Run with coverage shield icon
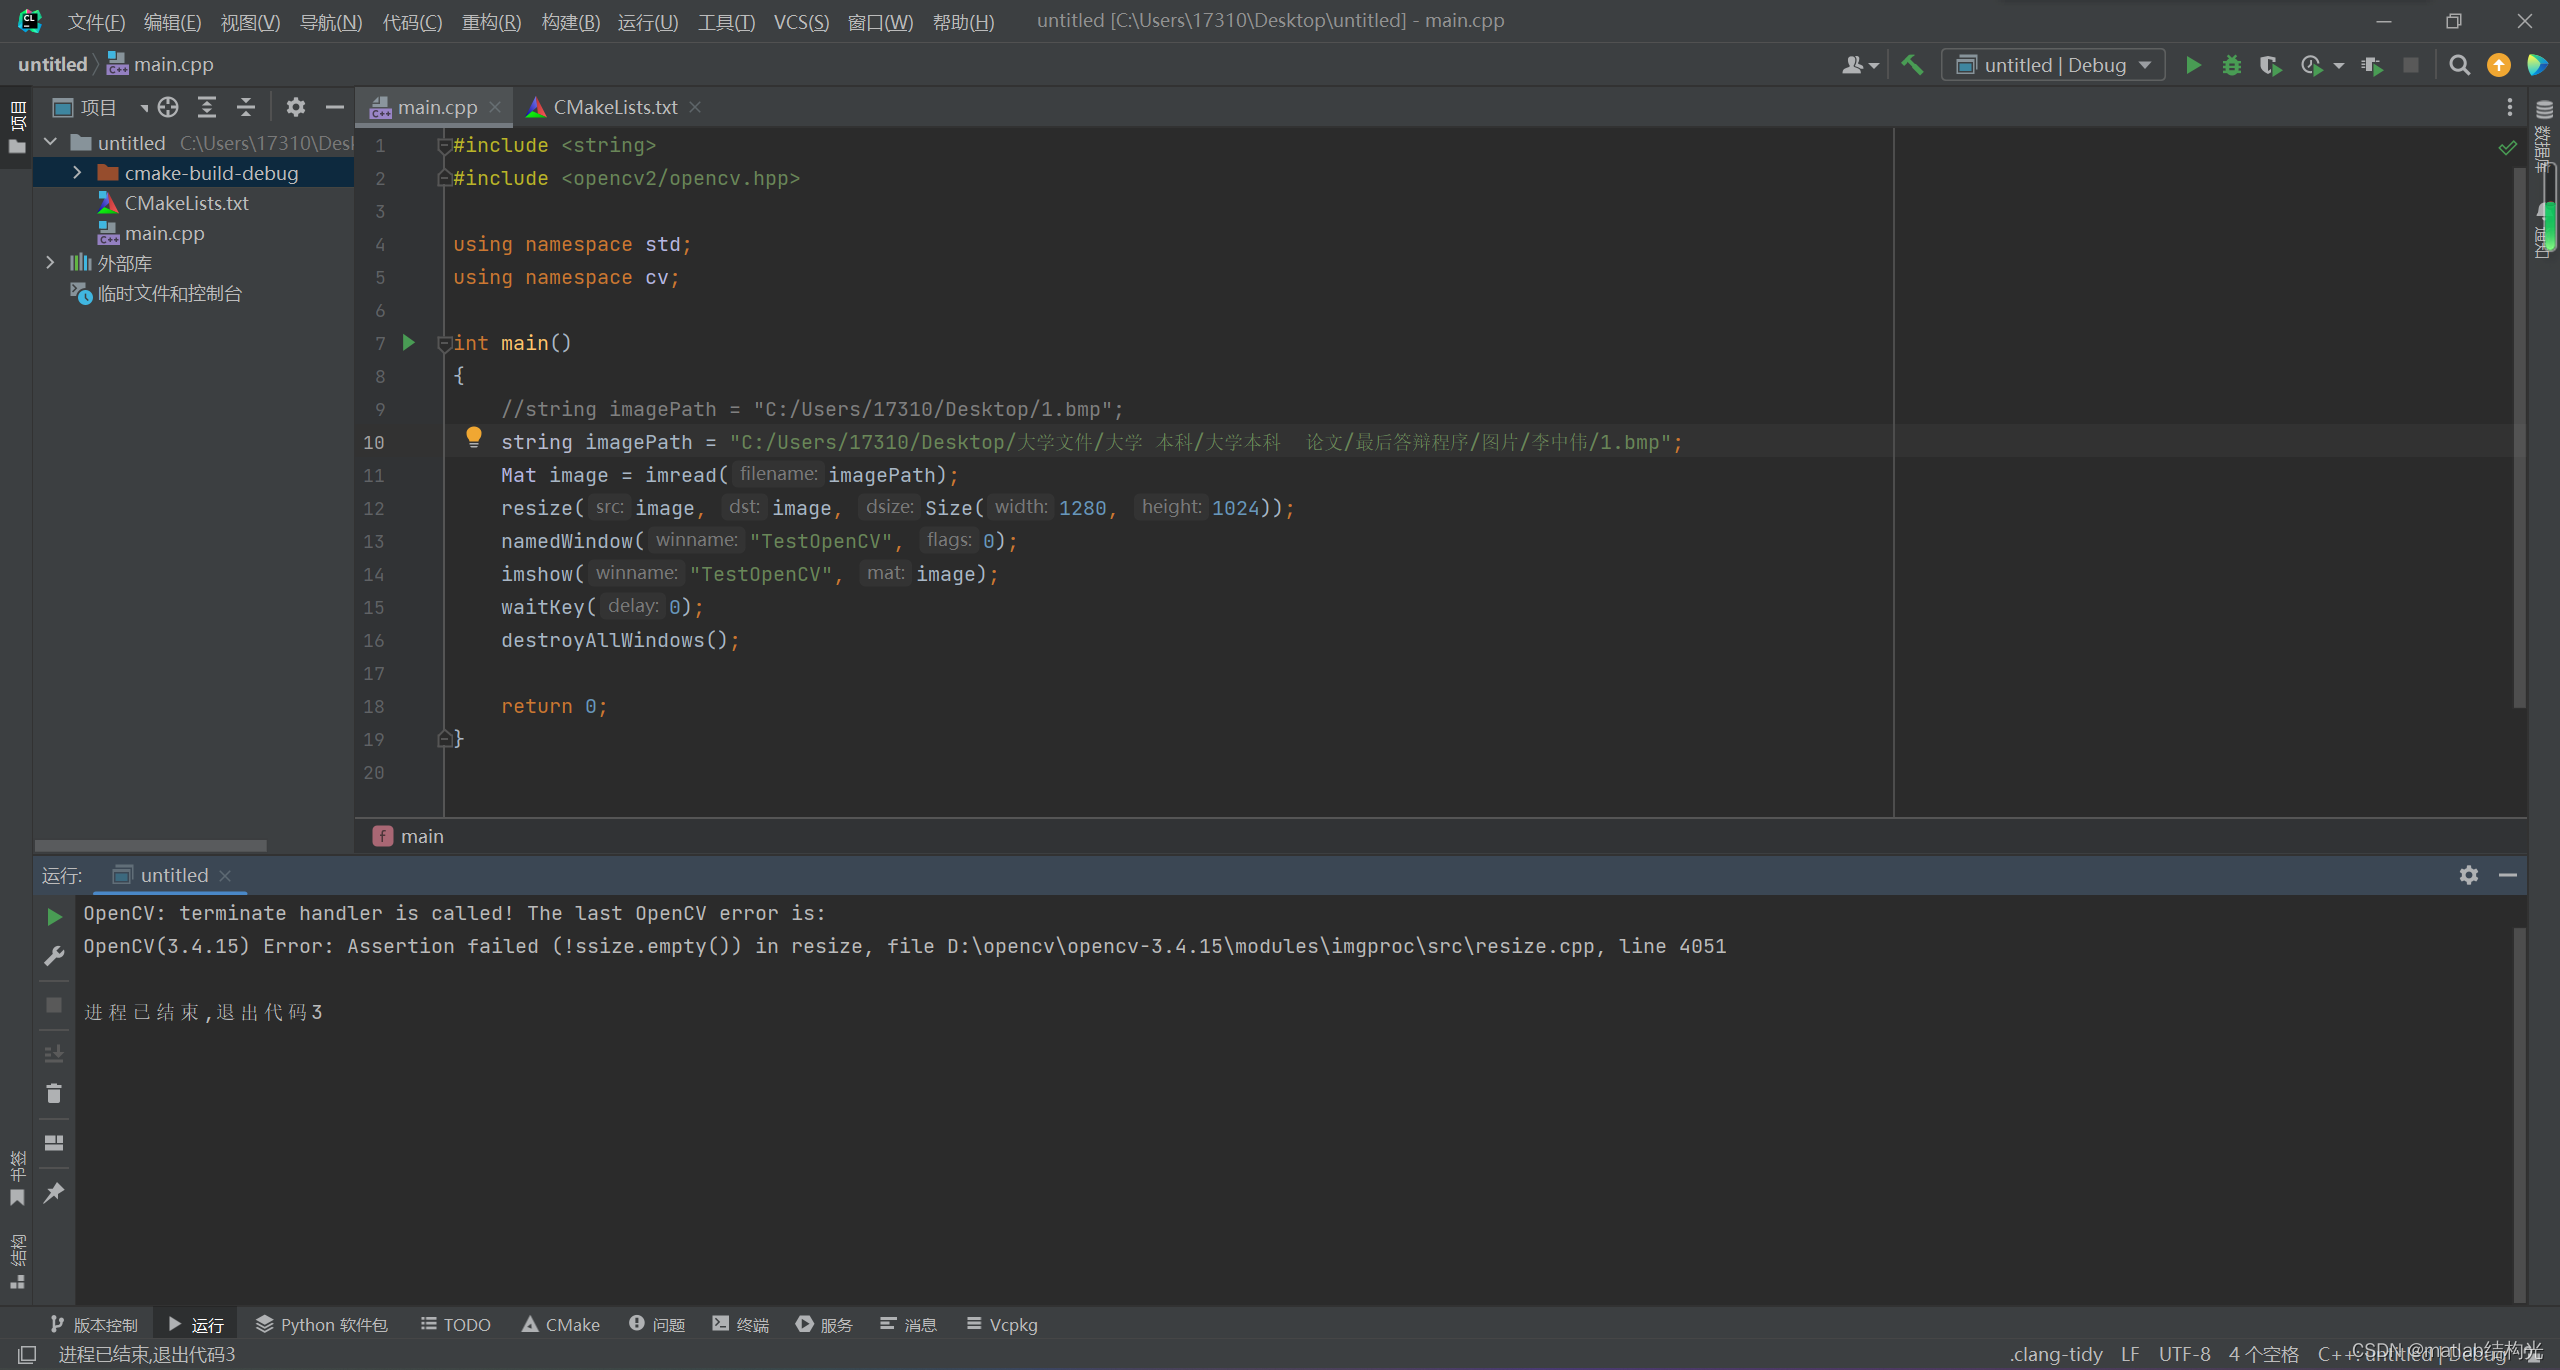 [x=2271, y=65]
